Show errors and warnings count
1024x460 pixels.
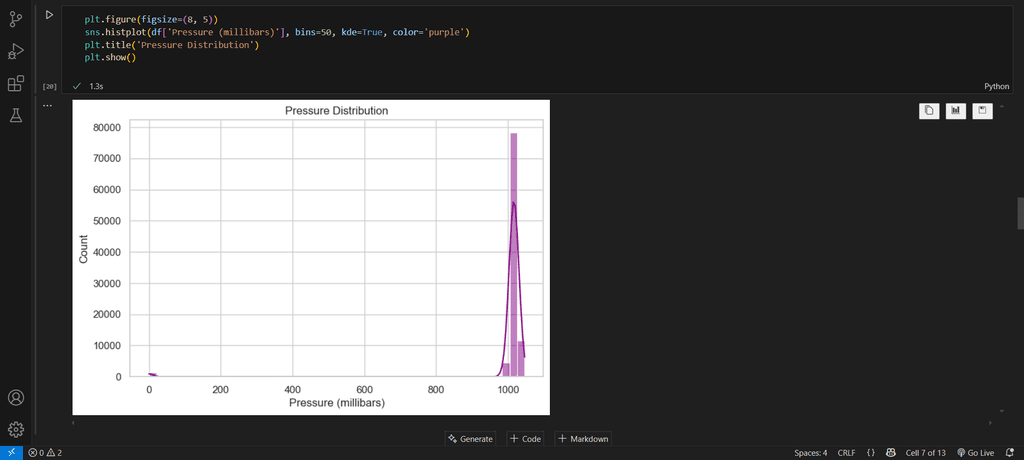[x=45, y=453]
